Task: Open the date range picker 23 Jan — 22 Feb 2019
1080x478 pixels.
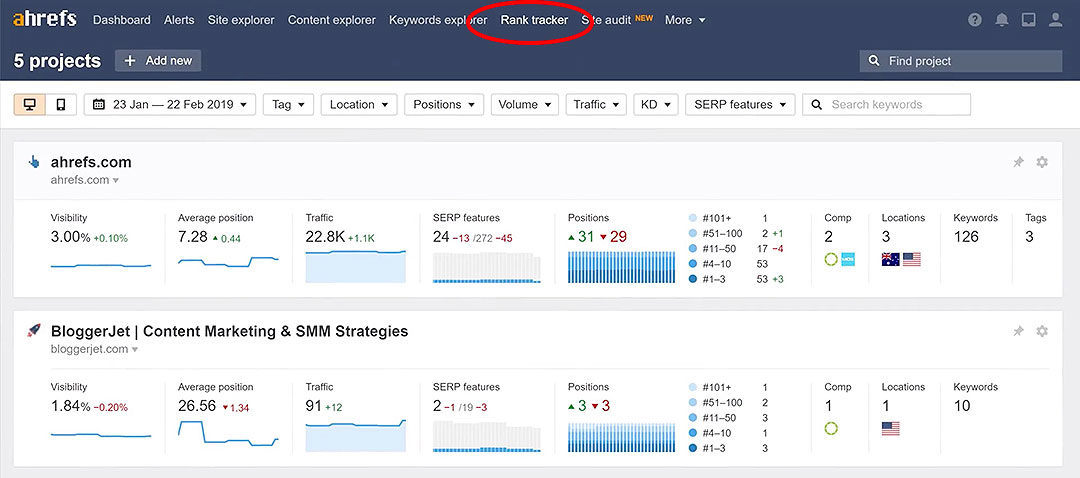Action: point(170,105)
